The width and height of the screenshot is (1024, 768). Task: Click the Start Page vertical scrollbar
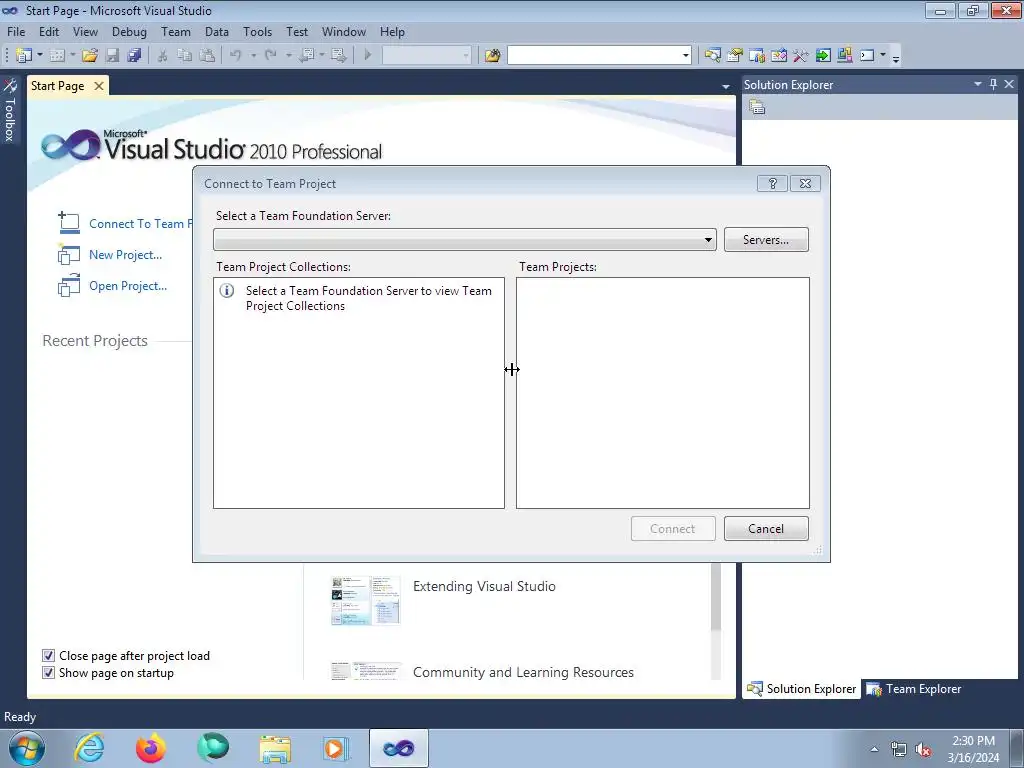point(715,620)
